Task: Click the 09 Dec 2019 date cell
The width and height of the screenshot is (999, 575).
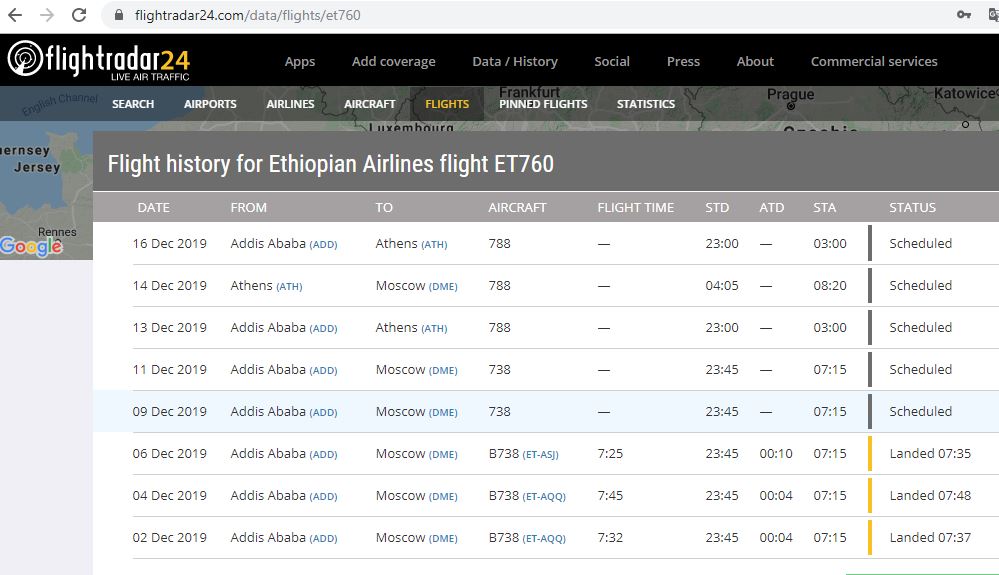Action: coord(169,411)
